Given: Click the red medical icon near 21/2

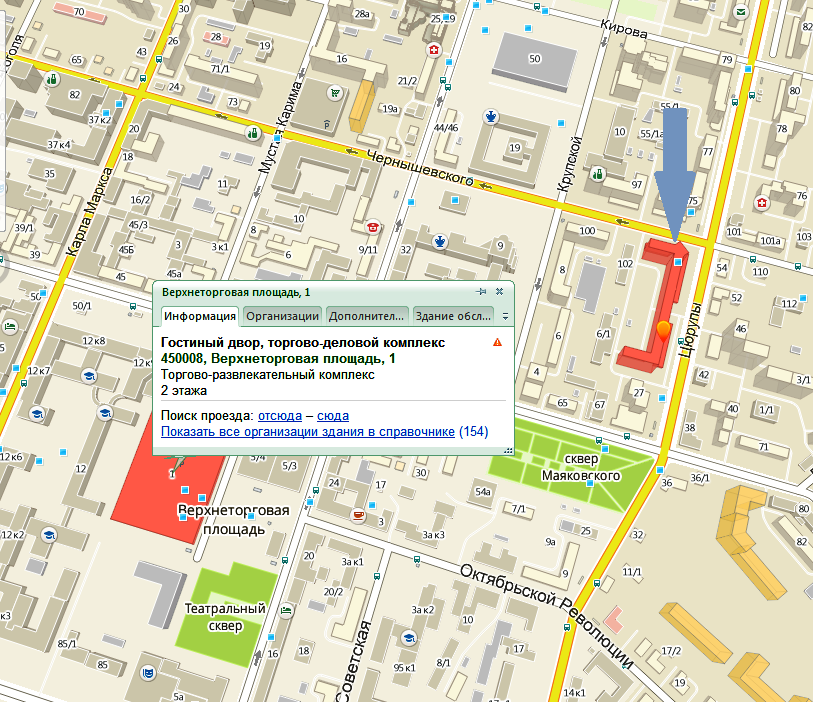Looking at the screenshot, I should point(434,50).
